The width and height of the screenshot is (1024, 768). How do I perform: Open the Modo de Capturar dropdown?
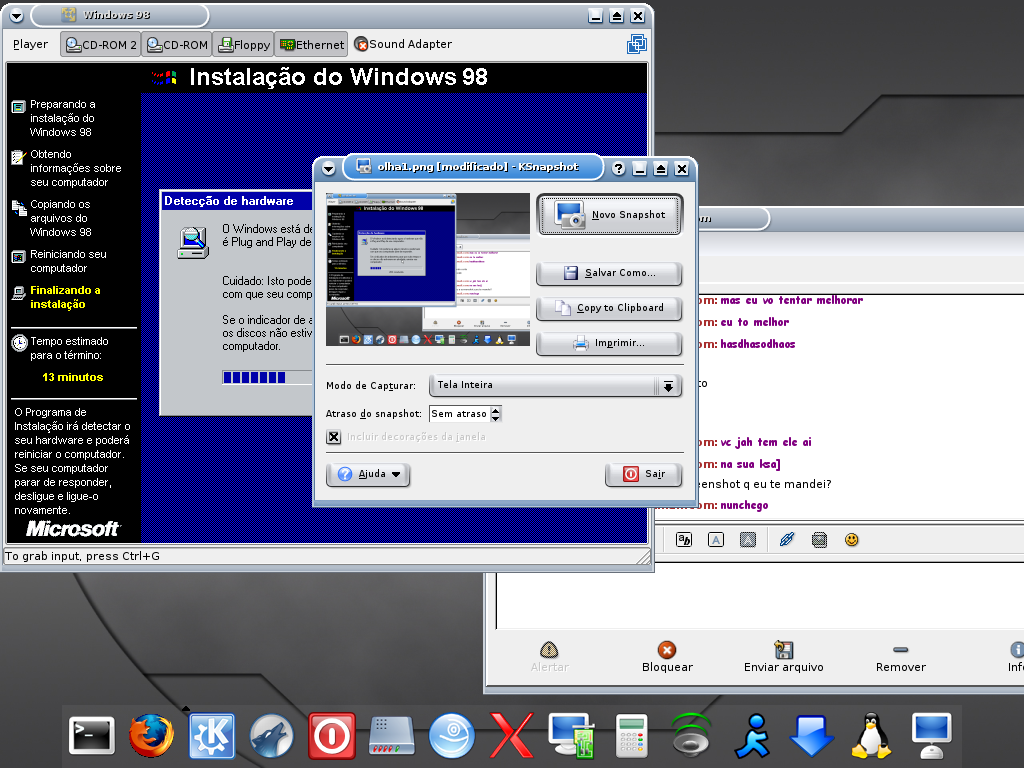(x=555, y=385)
